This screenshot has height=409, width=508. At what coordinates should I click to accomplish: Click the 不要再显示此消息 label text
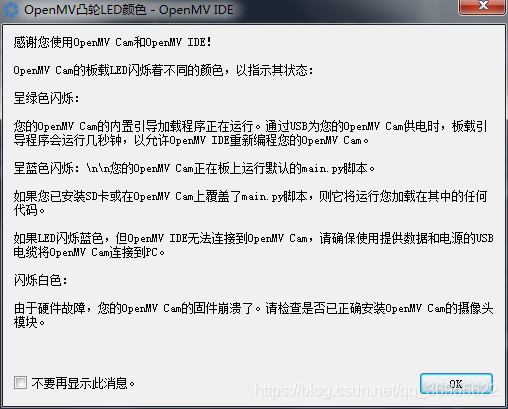pos(83,383)
